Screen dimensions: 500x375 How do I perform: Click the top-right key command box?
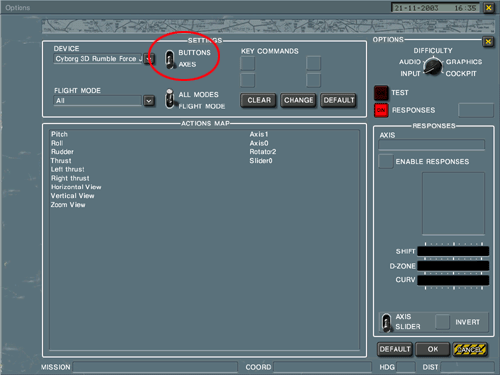(x=313, y=63)
